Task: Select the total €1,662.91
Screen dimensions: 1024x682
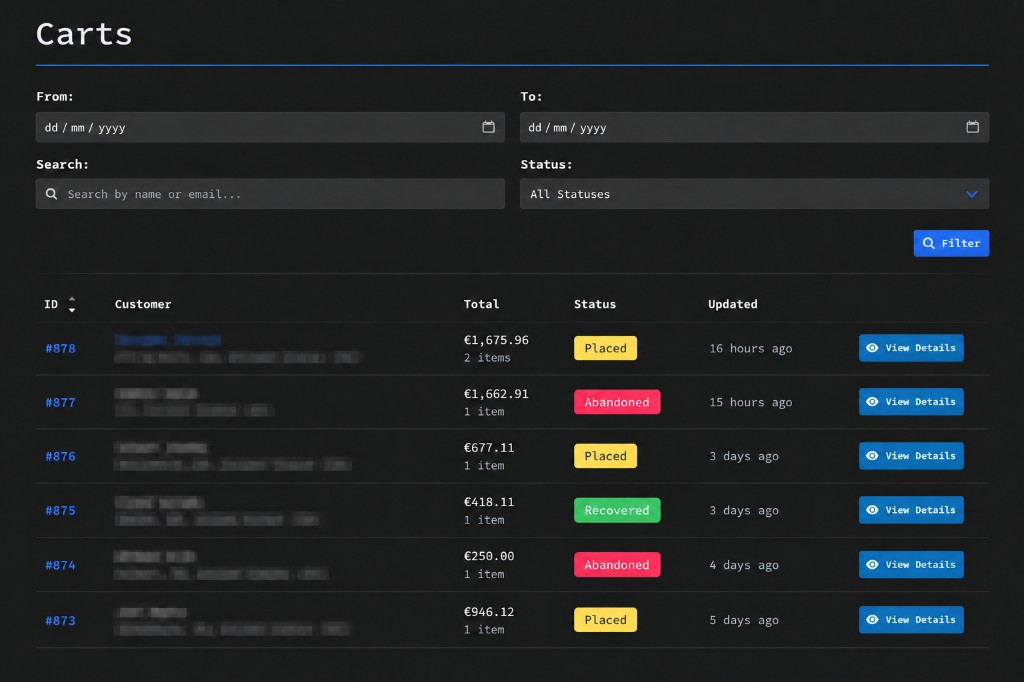Action: click(496, 394)
